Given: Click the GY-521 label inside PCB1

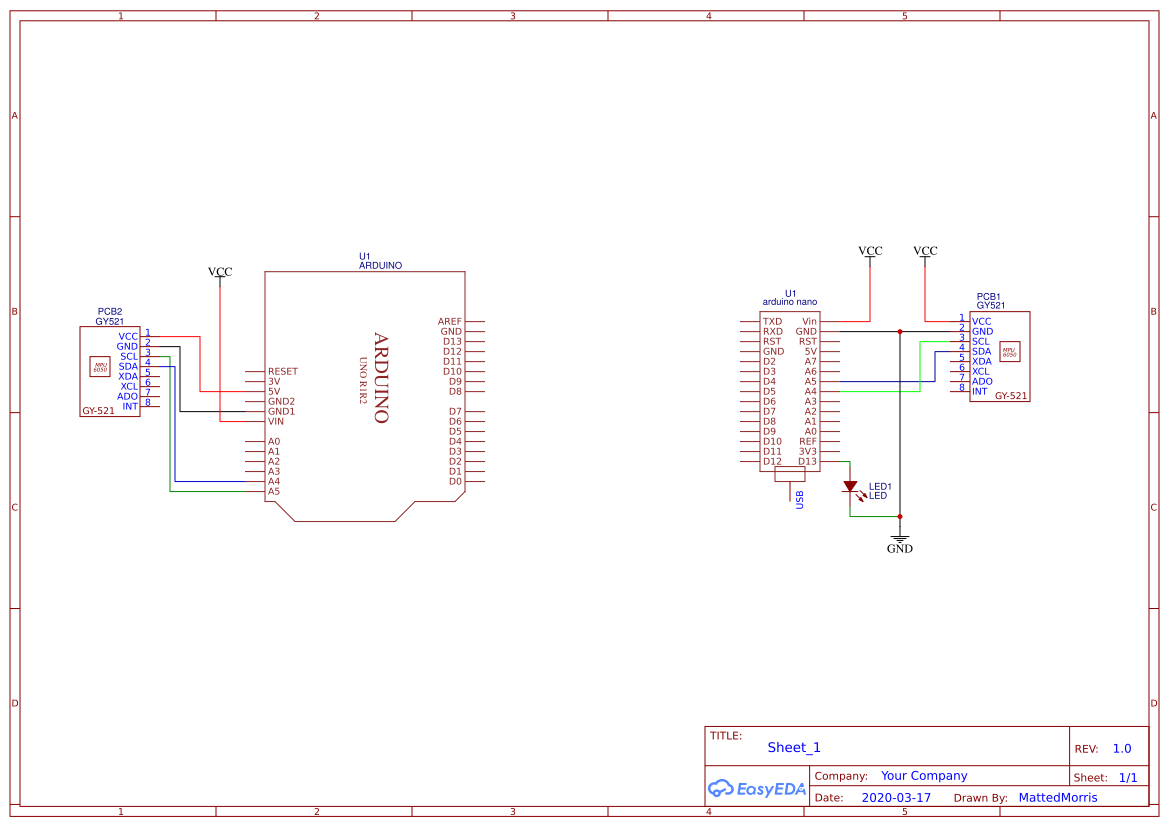Looking at the screenshot, I should pyautogui.click(x=1011, y=396).
